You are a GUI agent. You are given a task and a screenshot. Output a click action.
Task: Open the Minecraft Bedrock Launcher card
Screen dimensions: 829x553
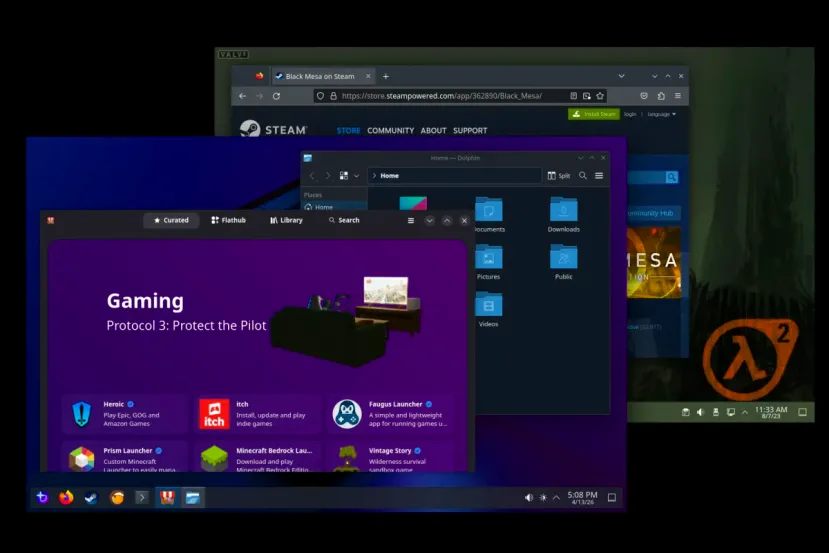click(257, 457)
